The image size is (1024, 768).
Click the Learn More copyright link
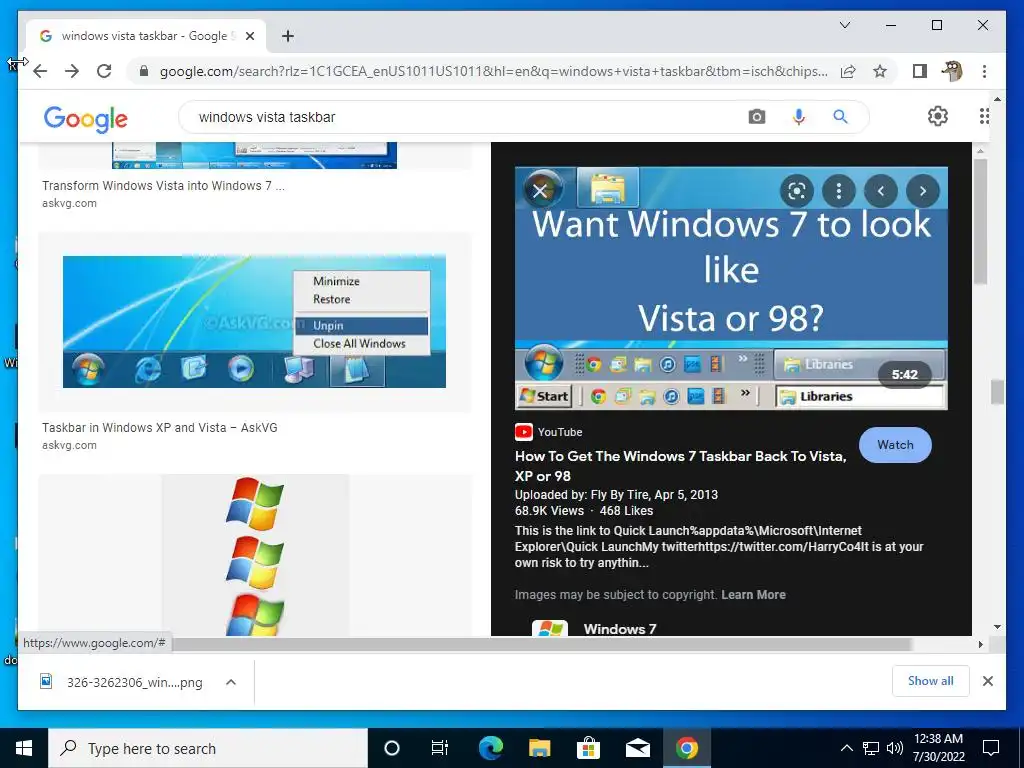click(x=753, y=595)
